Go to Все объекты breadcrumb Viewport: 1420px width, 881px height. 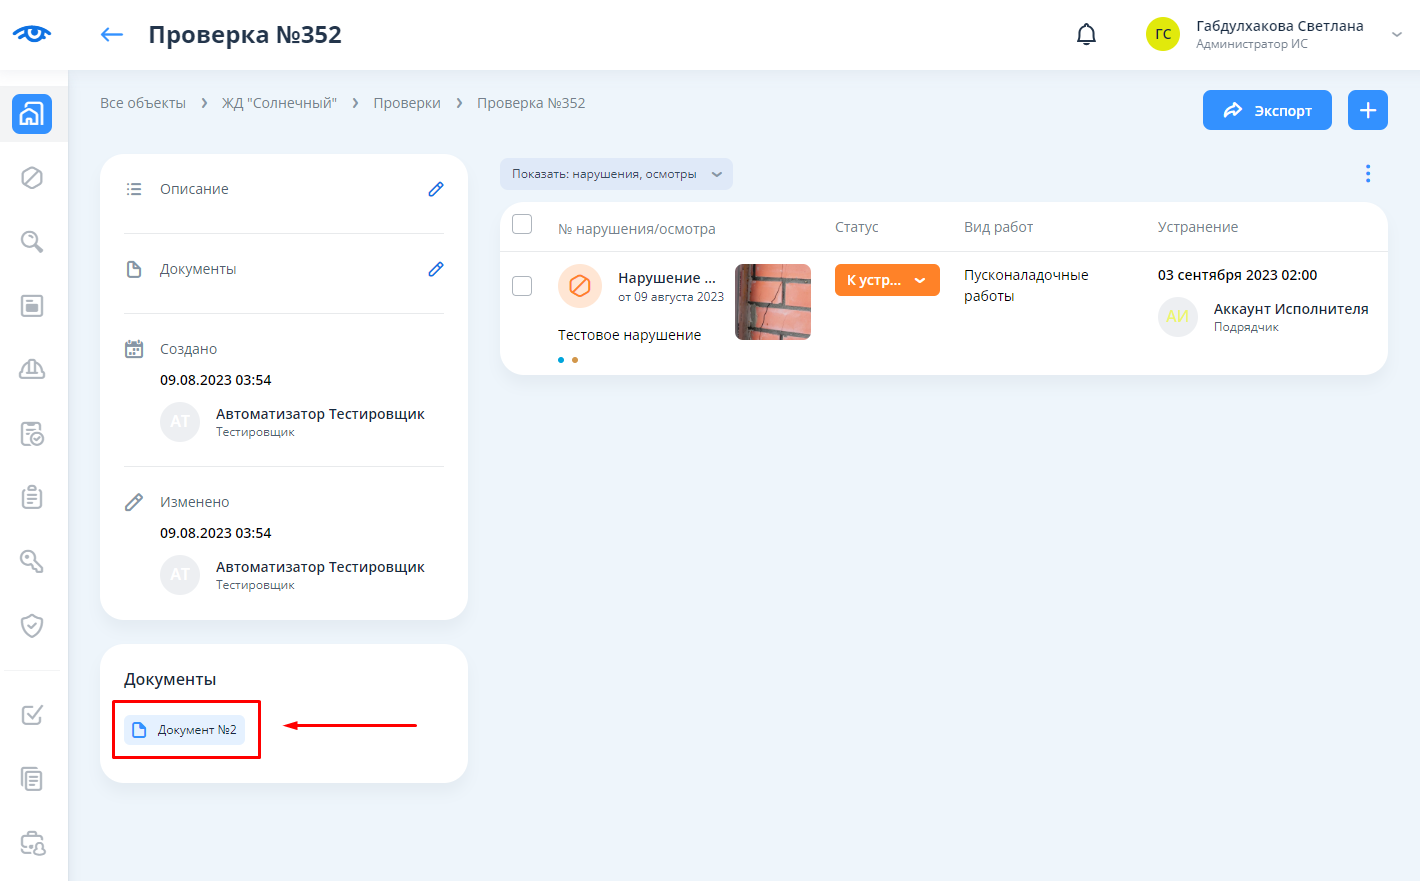(143, 103)
